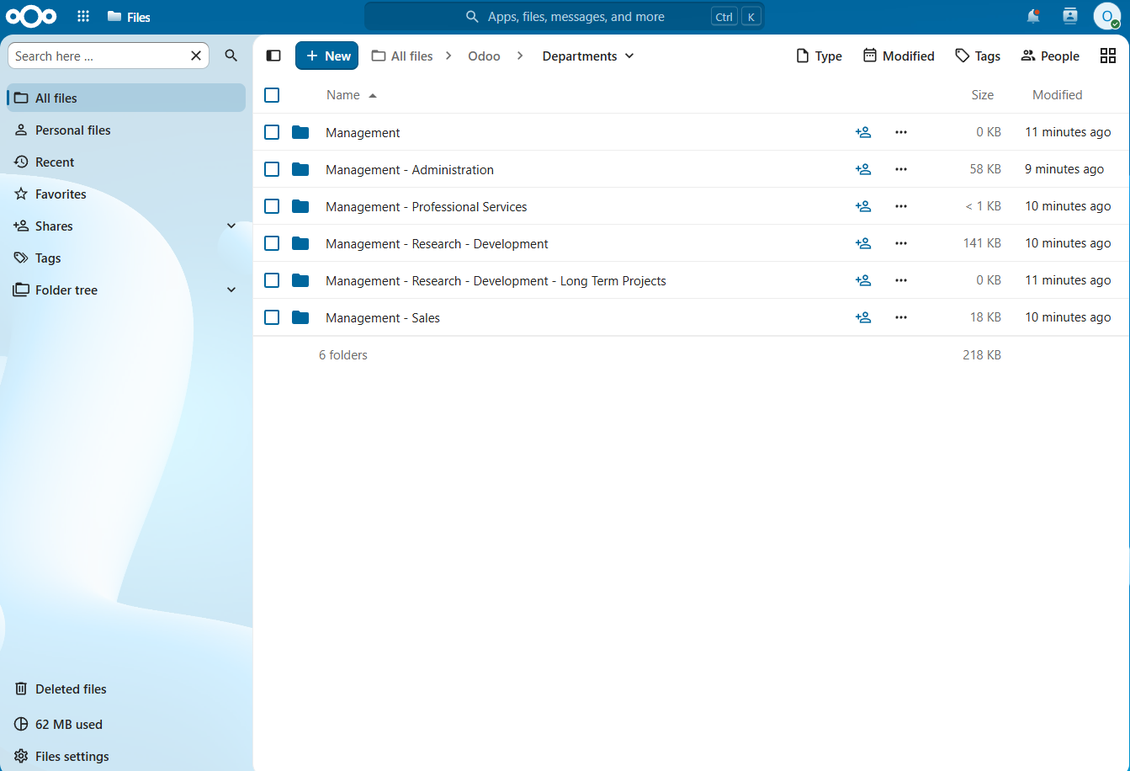1130x771 pixels.
Task: Open actions menu for Management - Research - Development
Action: 901,244
